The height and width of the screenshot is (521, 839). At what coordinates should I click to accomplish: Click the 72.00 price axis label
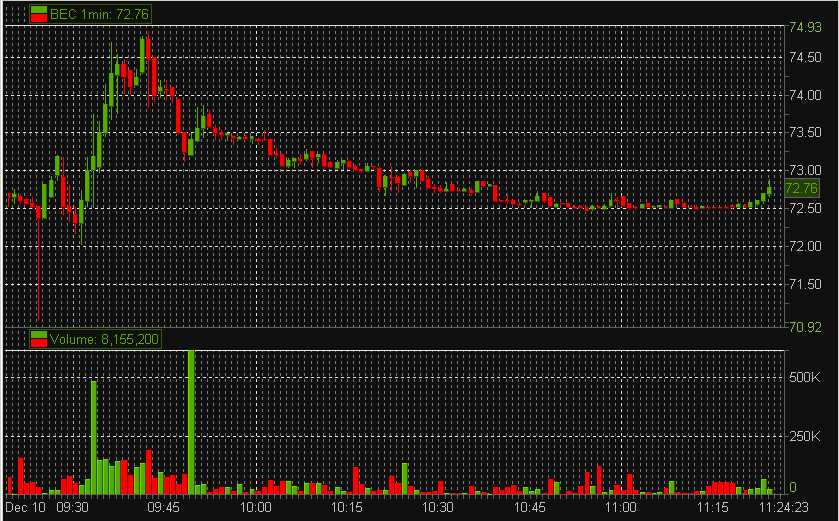point(805,246)
